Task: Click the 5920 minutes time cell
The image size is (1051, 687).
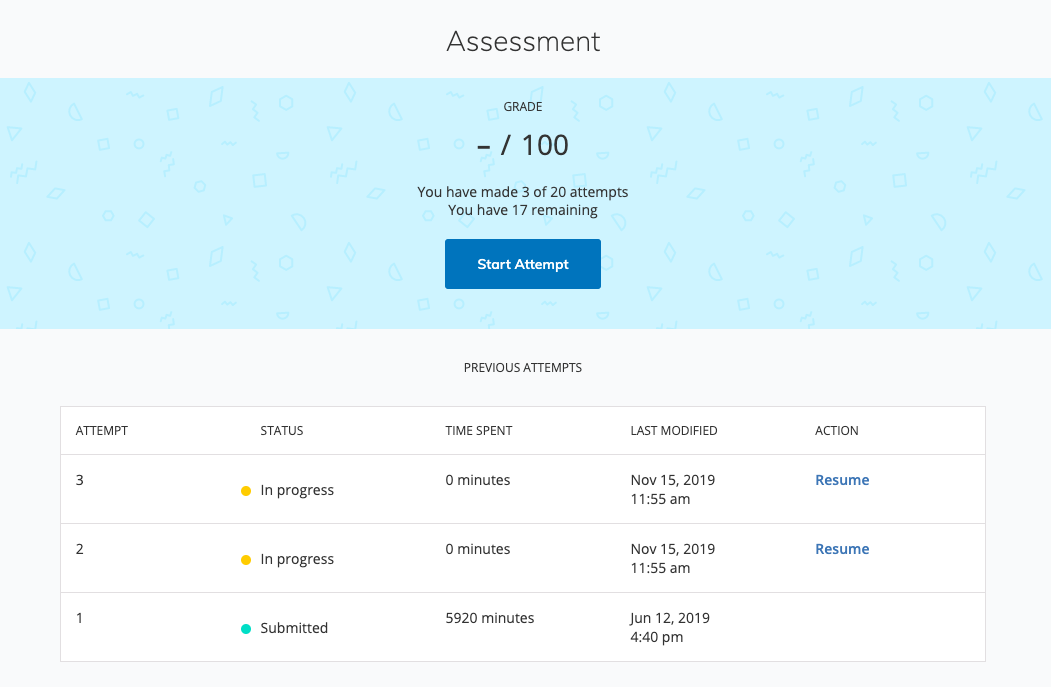Action: point(490,618)
